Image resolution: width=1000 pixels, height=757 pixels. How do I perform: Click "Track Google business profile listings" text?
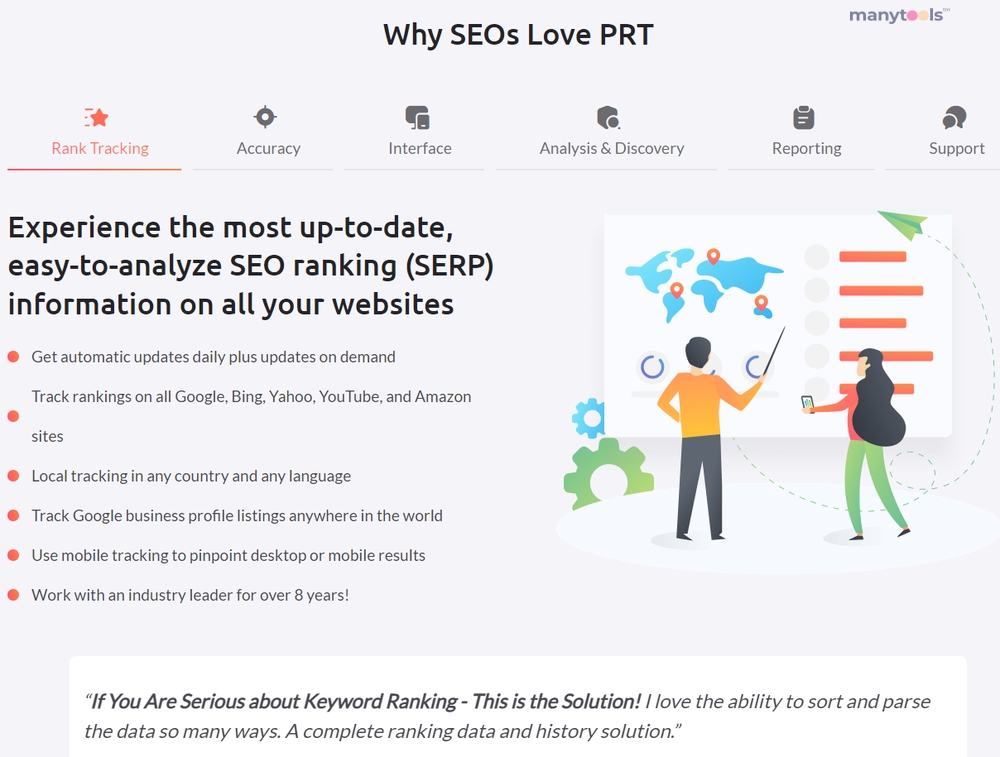pyautogui.click(x=237, y=515)
